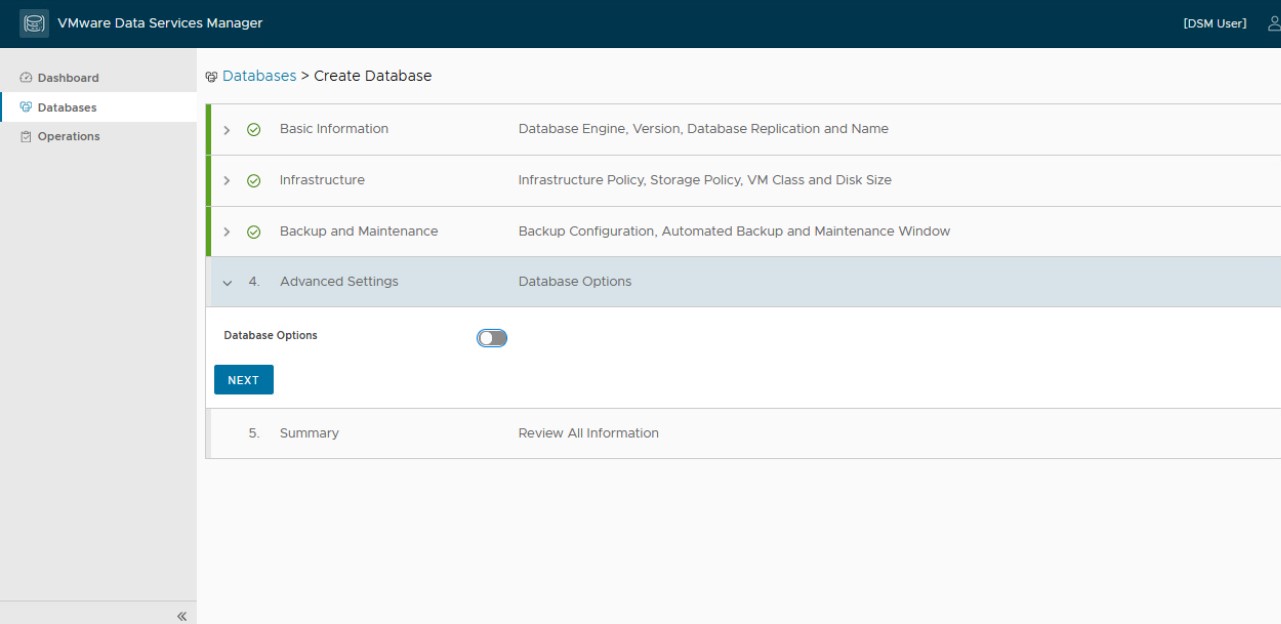Expand the Infrastructure step chevron
1281x624 pixels.
click(x=227, y=181)
